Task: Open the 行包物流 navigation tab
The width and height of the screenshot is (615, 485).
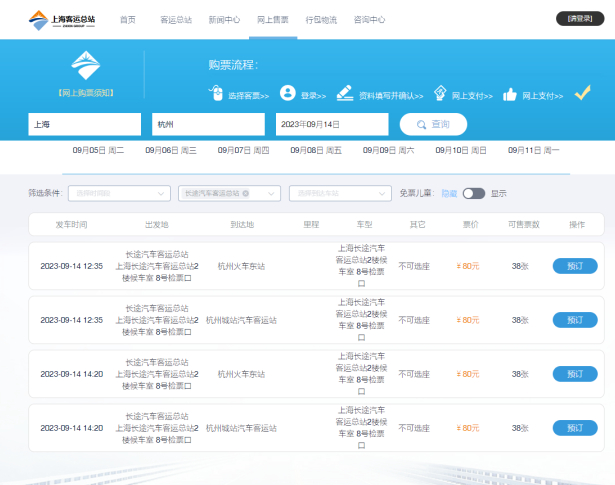Action: [321, 19]
